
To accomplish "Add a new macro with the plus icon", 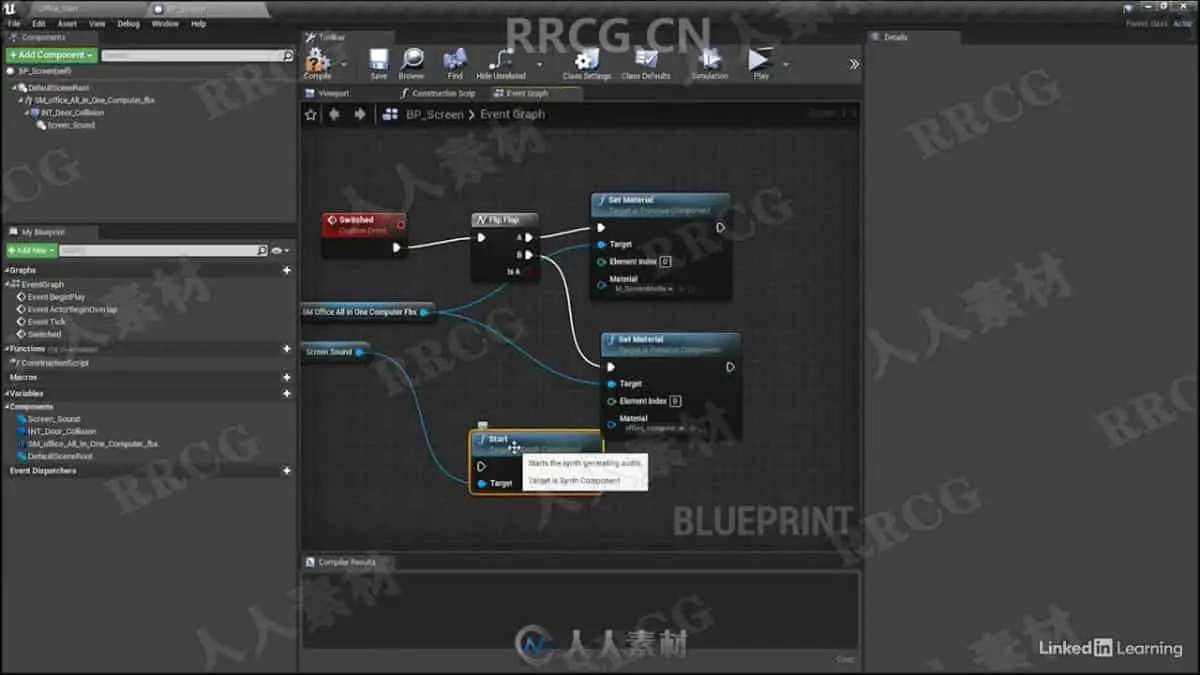I will coord(287,378).
